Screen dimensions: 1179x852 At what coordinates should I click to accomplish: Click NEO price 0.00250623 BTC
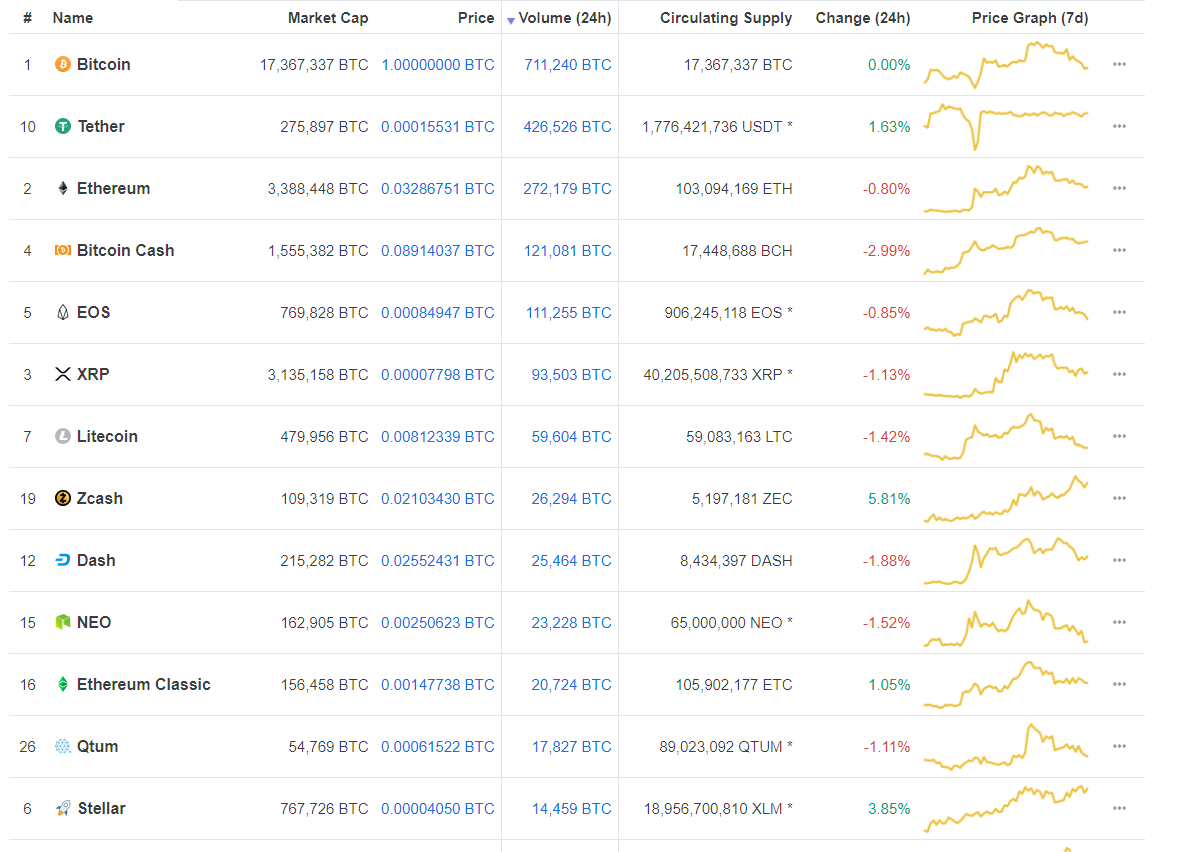click(x=438, y=623)
